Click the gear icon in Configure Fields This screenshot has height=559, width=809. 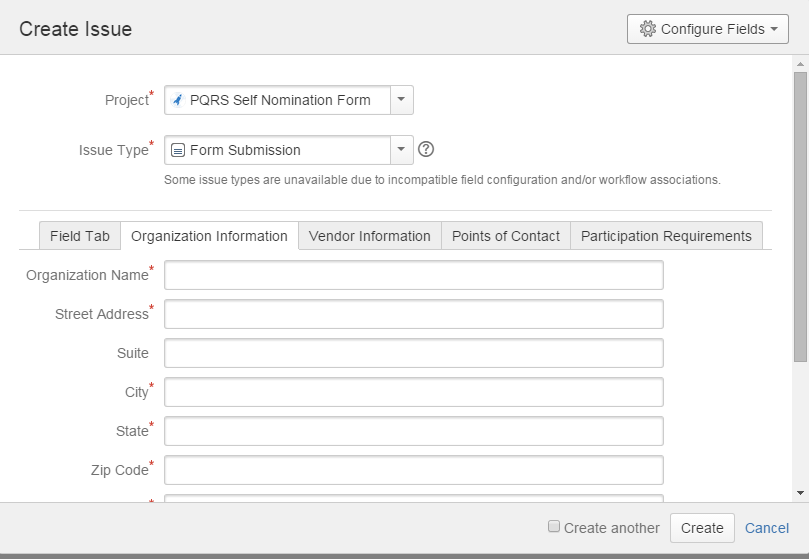(x=647, y=29)
